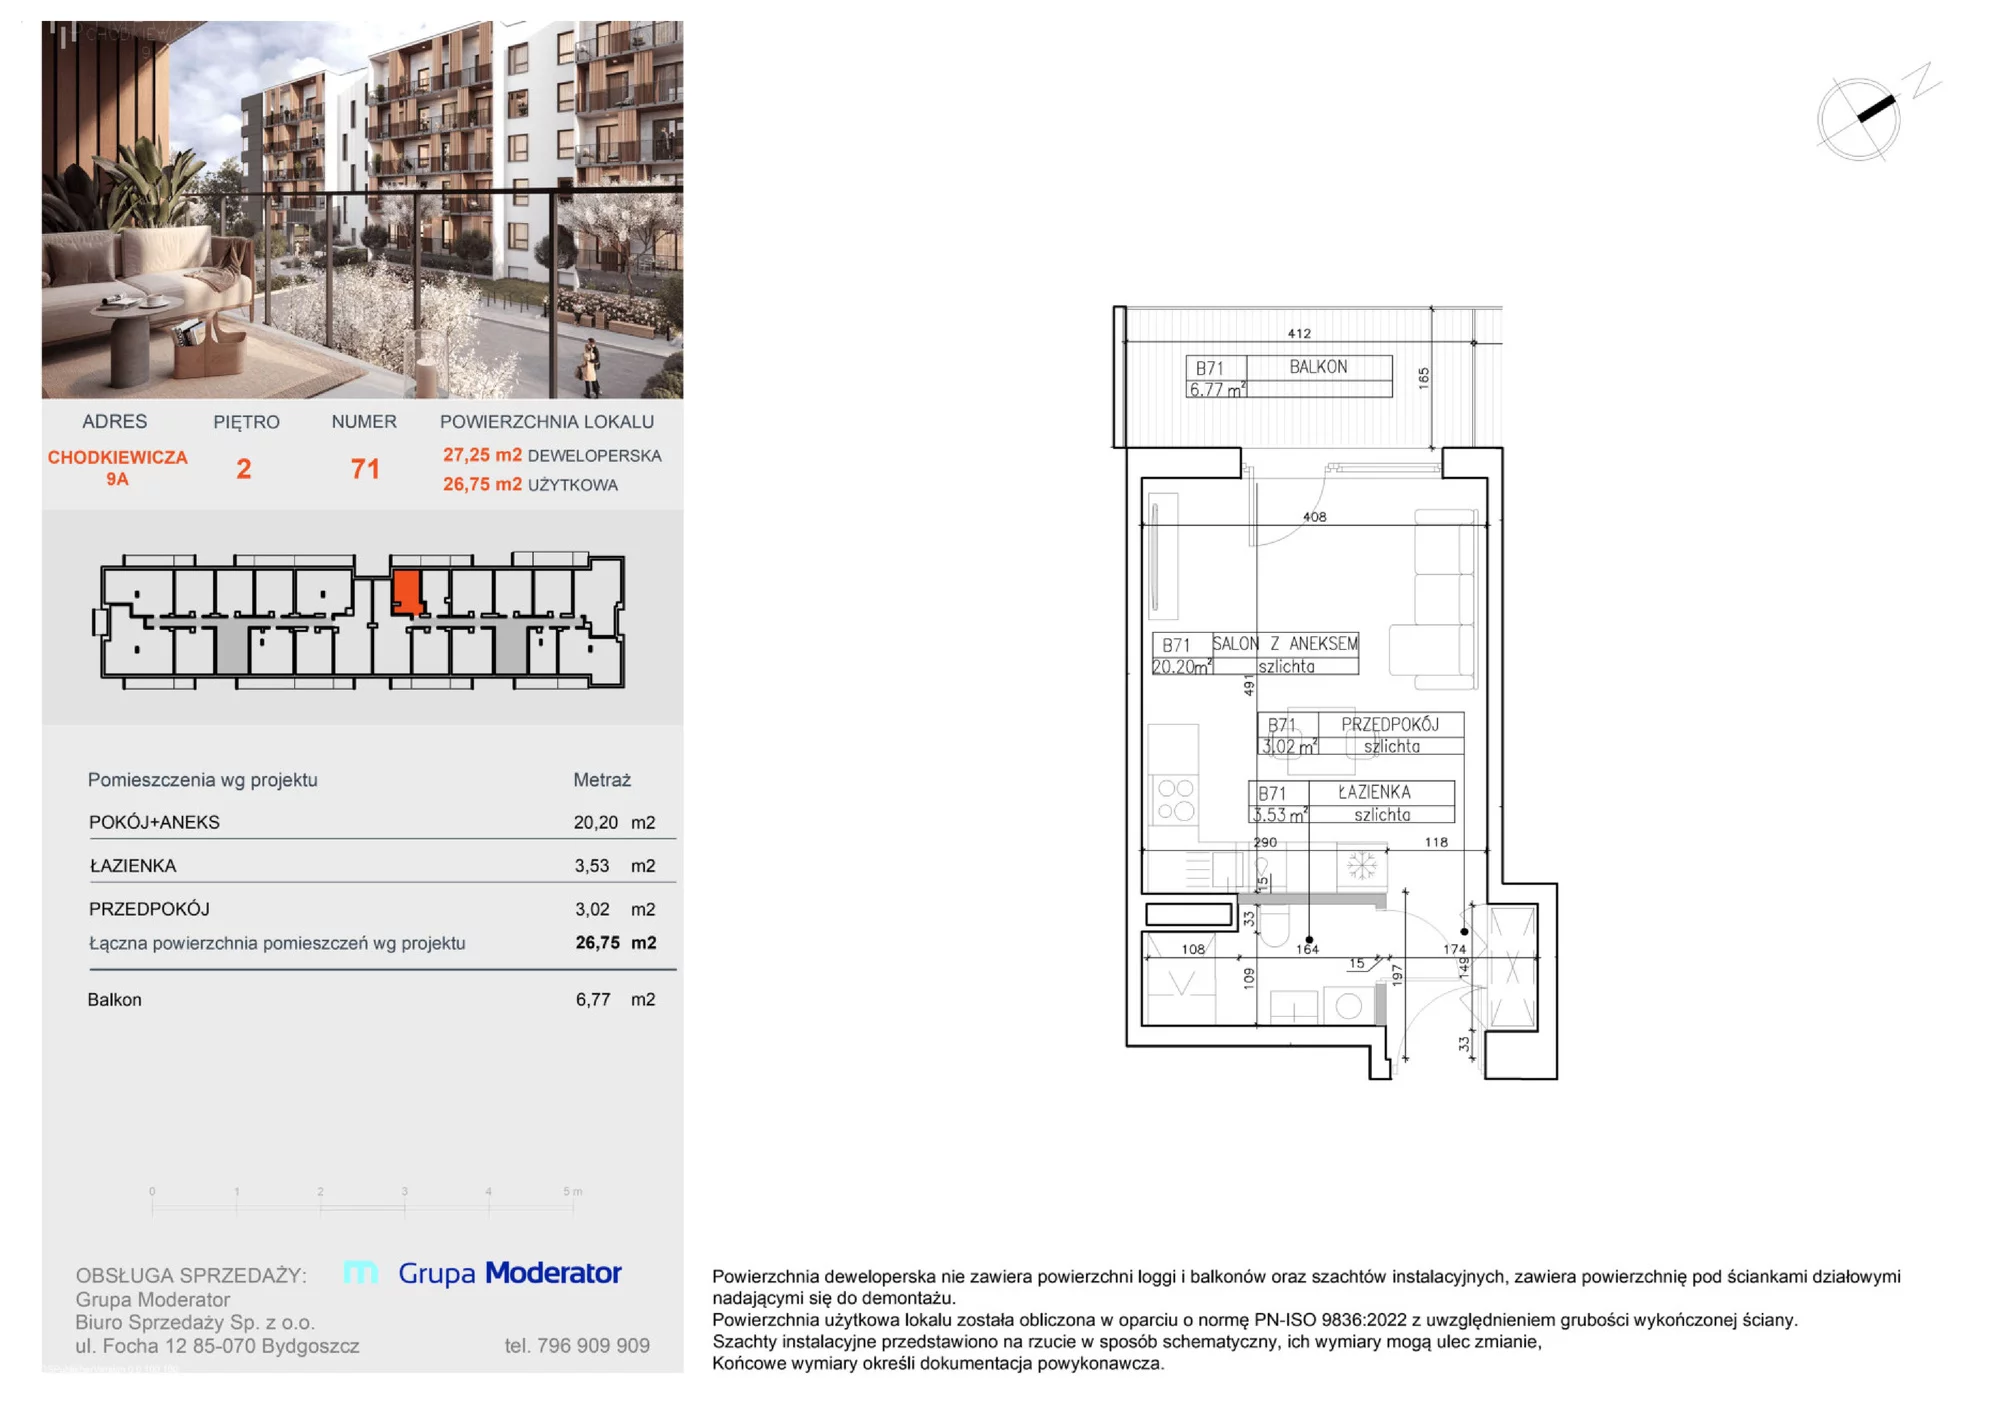Click the refrigerator snowflake symbol
Image resolution: width=2000 pixels, height=1414 pixels.
[x=1362, y=865]
